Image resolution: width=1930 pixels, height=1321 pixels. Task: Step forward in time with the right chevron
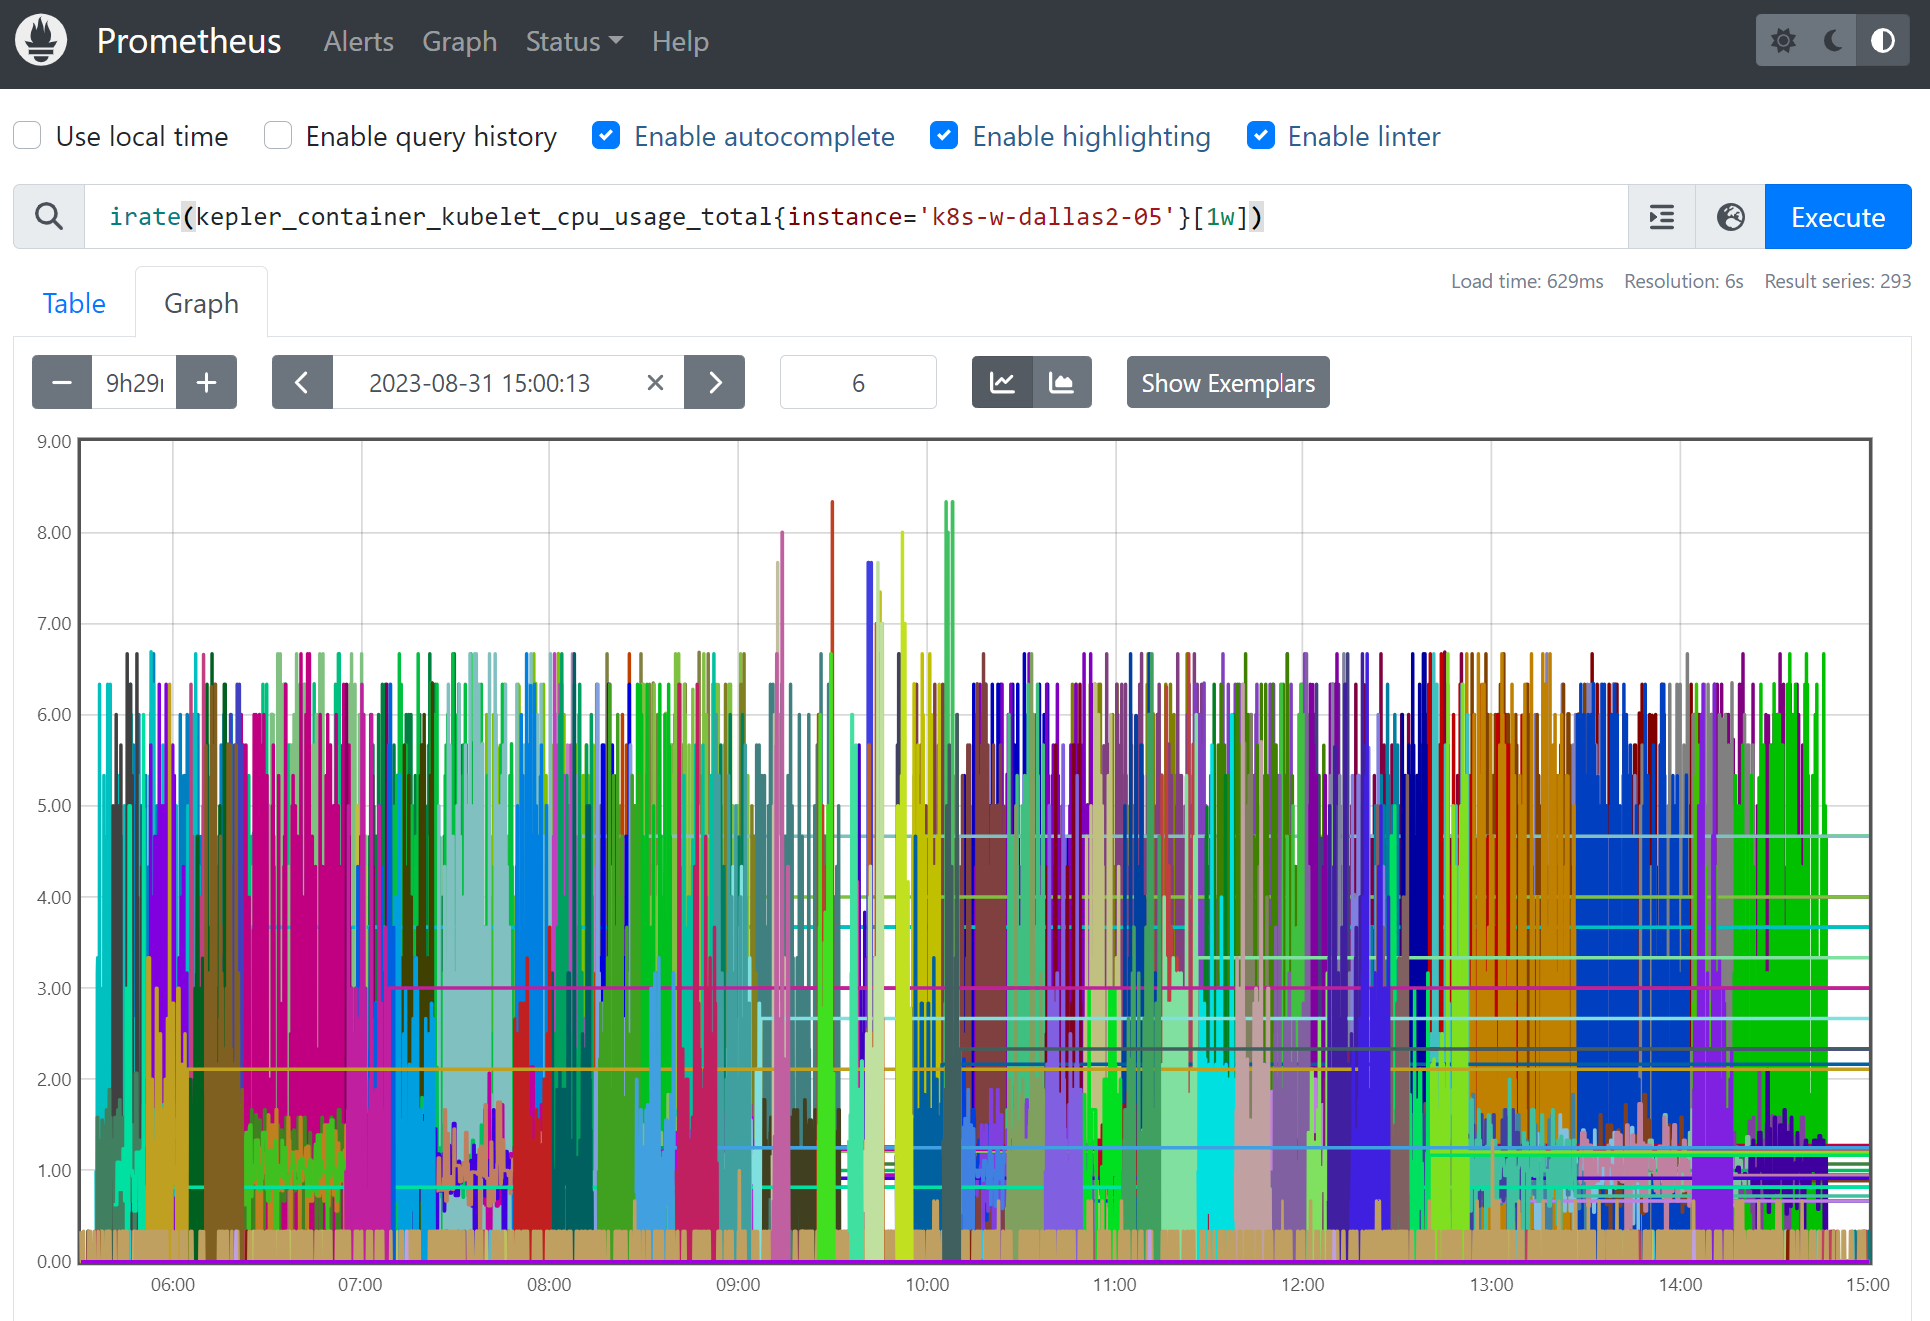coord(714,382)
